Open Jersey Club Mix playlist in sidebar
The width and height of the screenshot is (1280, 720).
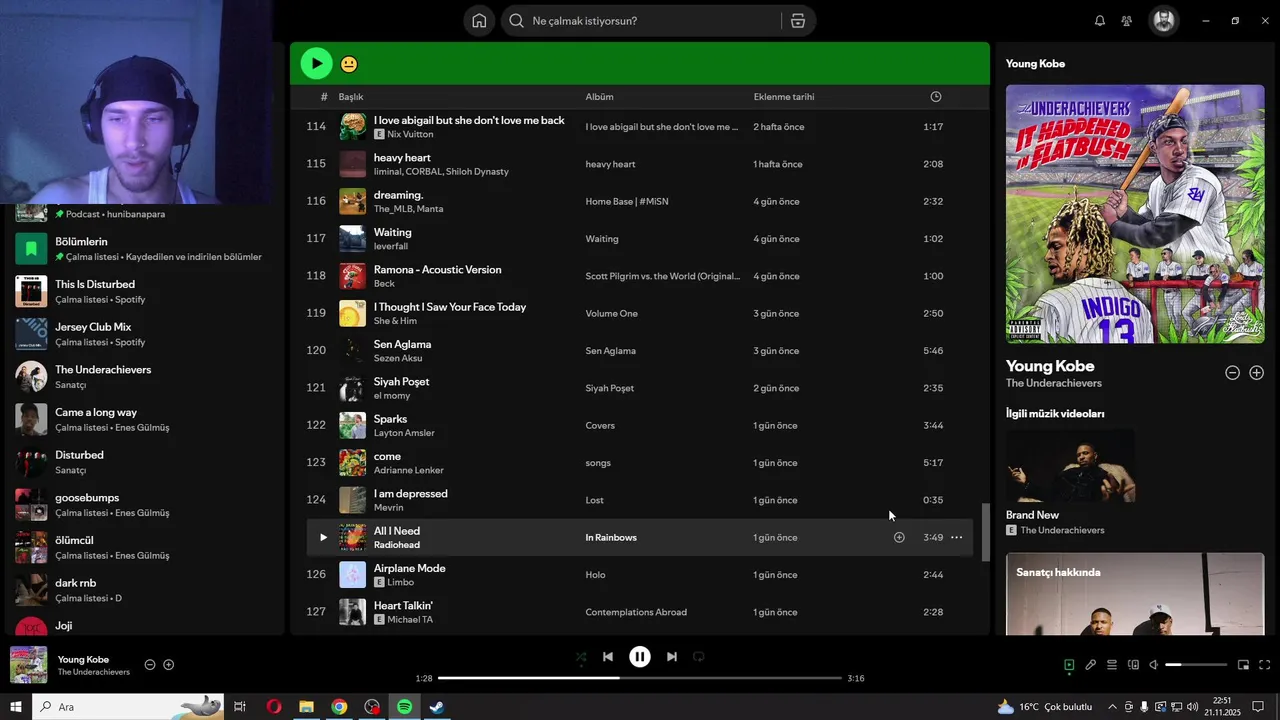point(143,334)
